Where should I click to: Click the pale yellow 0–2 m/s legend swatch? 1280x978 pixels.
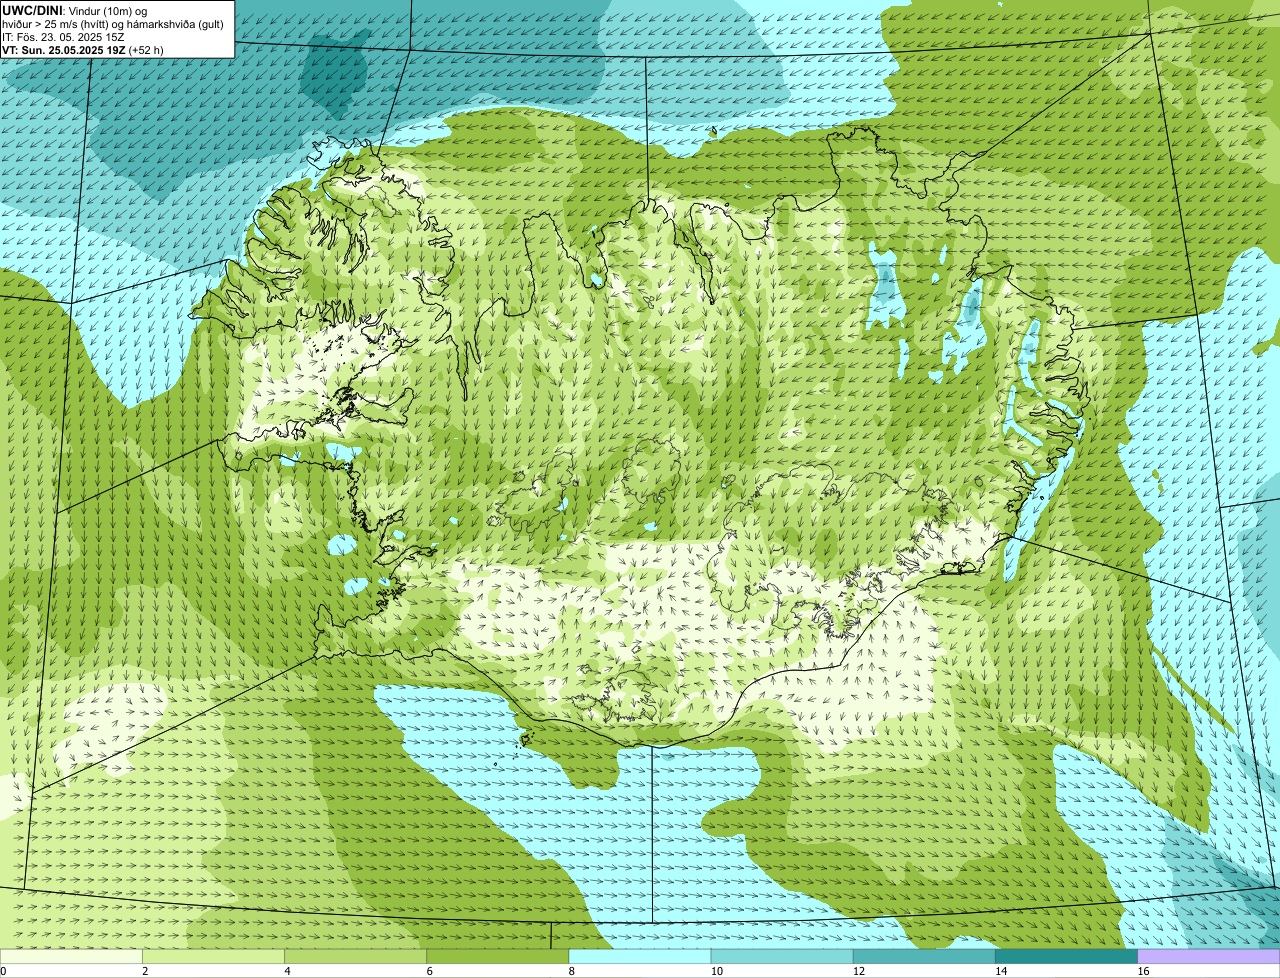click(x=71, y=957)
